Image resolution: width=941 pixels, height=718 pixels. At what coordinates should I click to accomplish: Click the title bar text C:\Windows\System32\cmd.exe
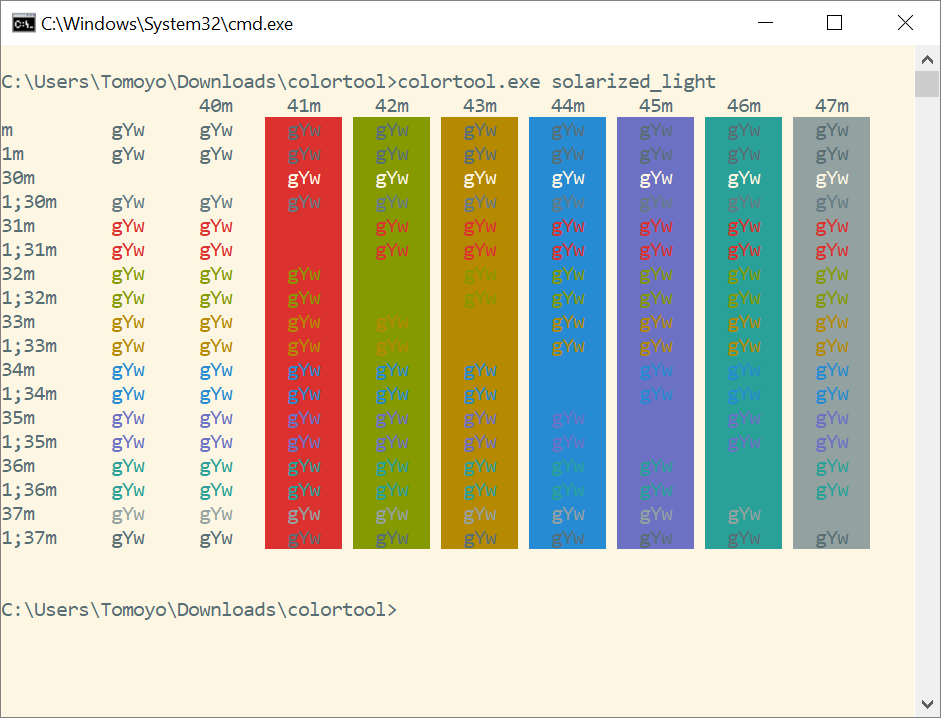(167, 24)
